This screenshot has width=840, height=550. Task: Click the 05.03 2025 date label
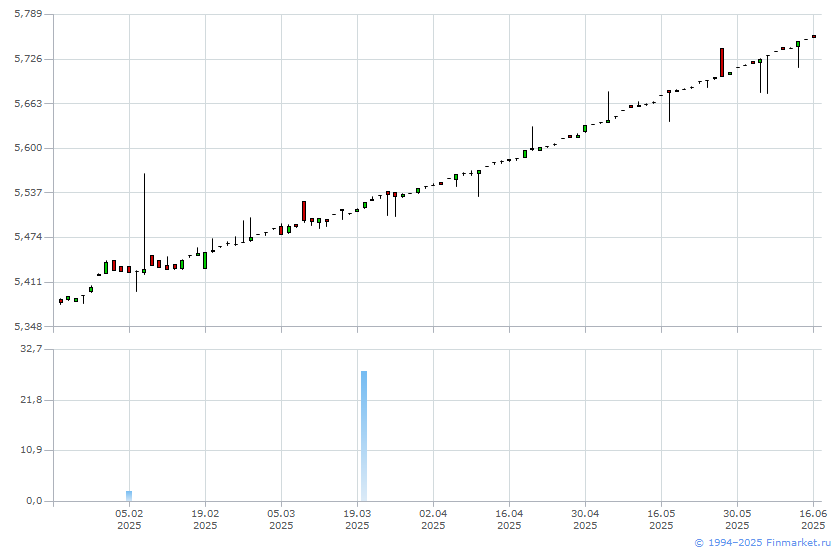point(281,519)
